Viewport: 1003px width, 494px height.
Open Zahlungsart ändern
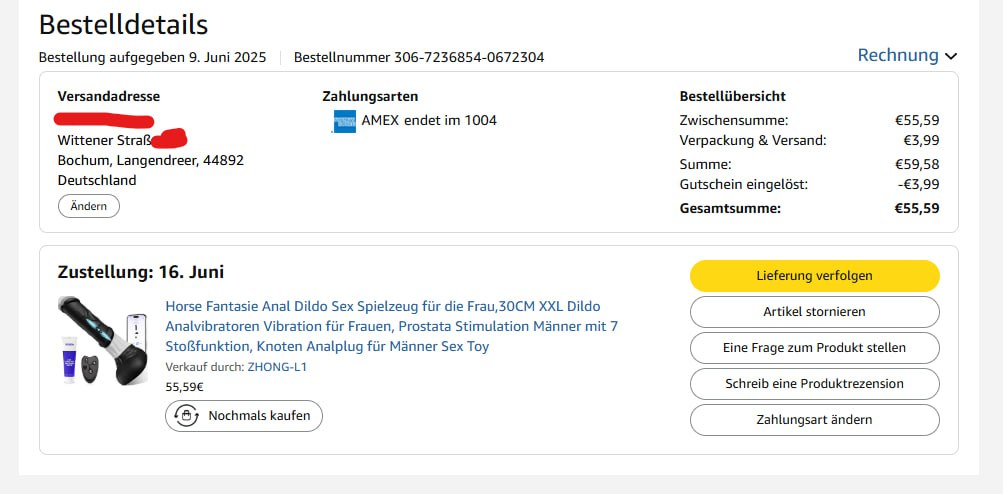(x=814, y=420)
